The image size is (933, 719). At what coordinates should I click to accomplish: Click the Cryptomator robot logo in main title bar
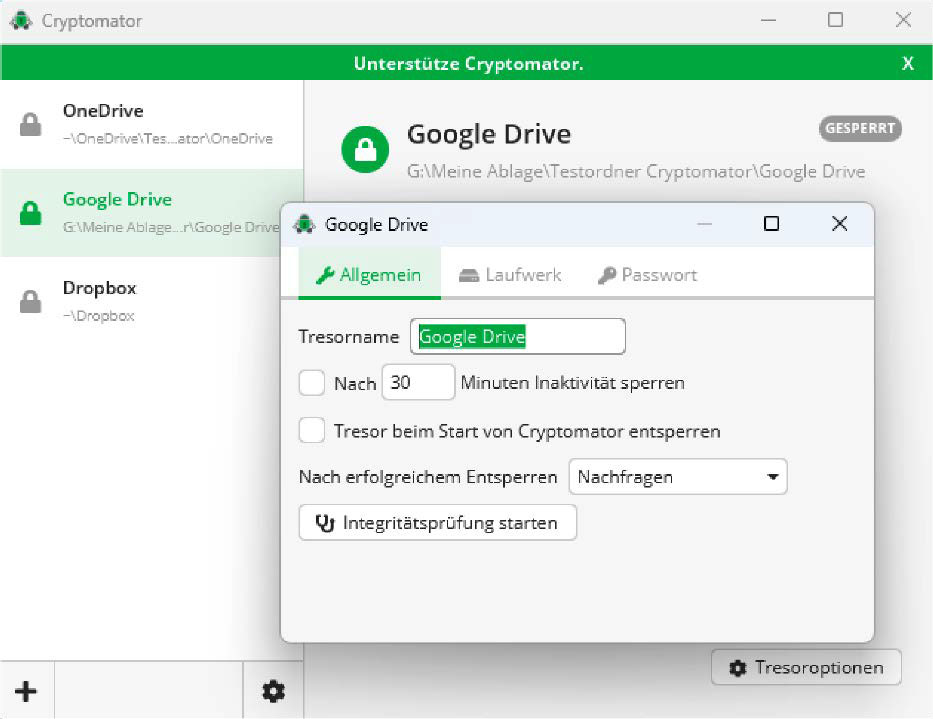coord(21,20)
